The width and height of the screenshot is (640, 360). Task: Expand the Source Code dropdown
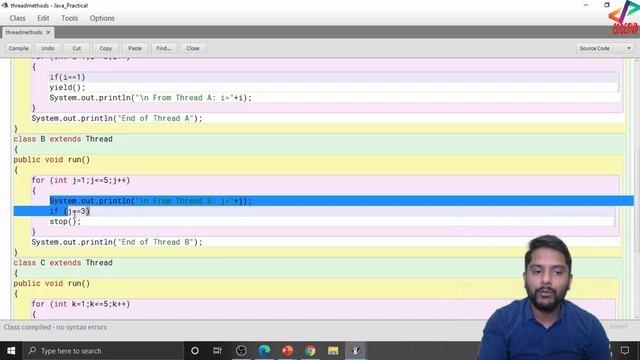point(605,48)
